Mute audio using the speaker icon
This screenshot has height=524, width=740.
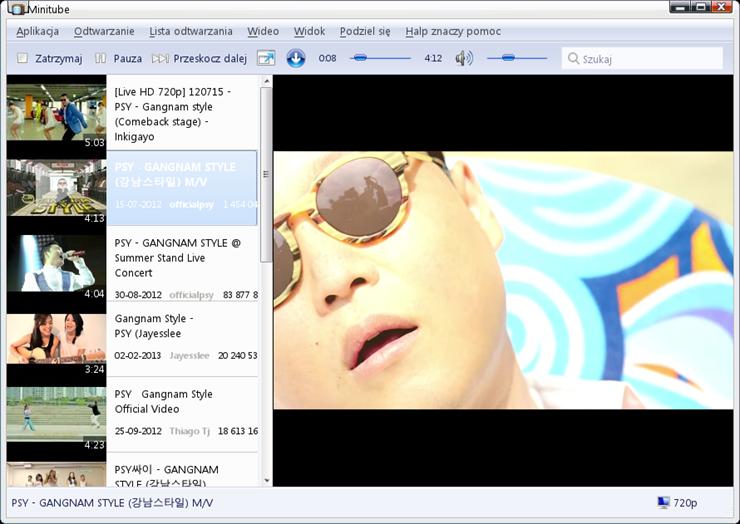coord(464,59)
